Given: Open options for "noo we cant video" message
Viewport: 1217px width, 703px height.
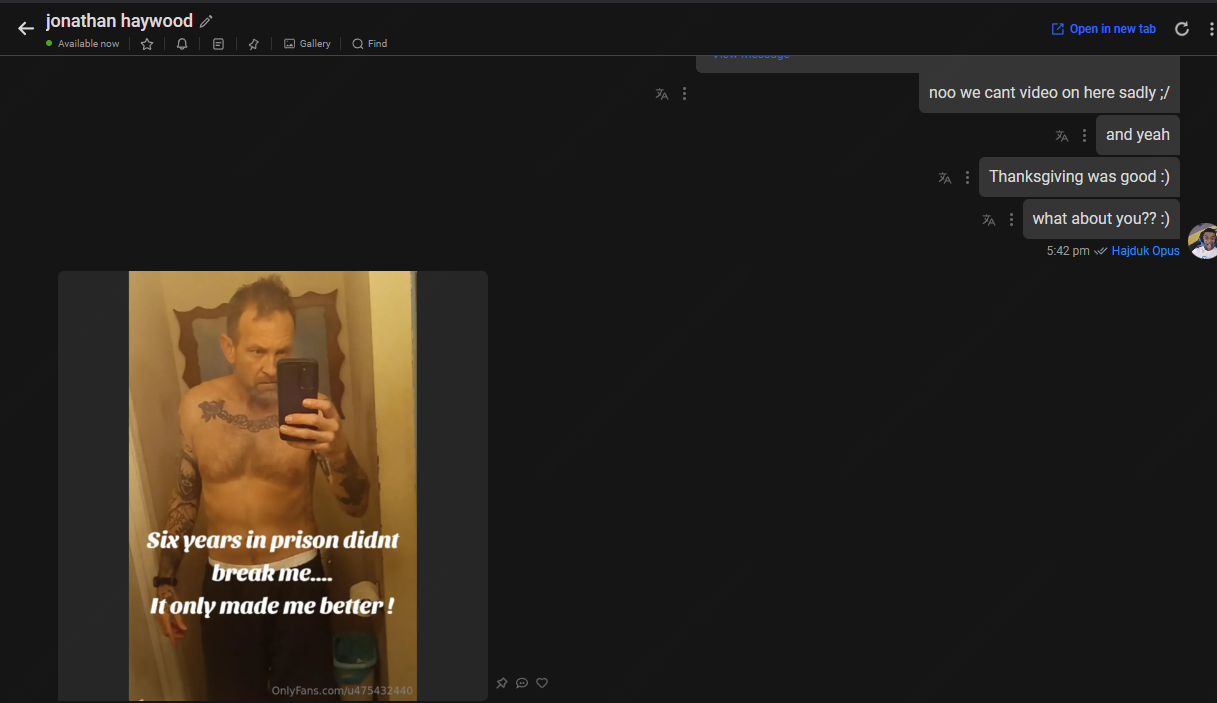Looking at the screenshot, I should (x=684, y=92).
